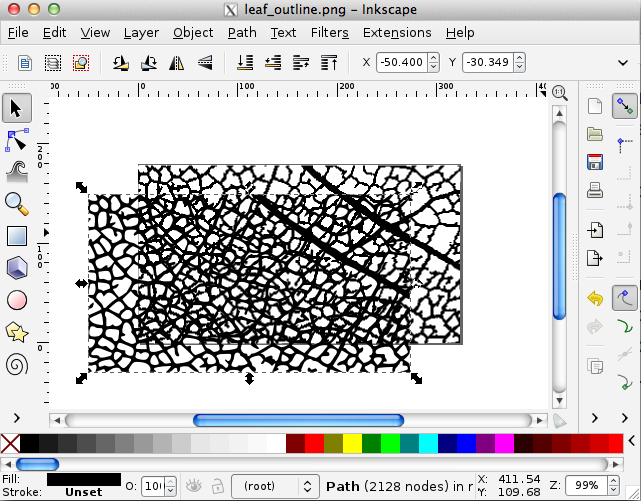Select the Node editing tool

[17, 138]
